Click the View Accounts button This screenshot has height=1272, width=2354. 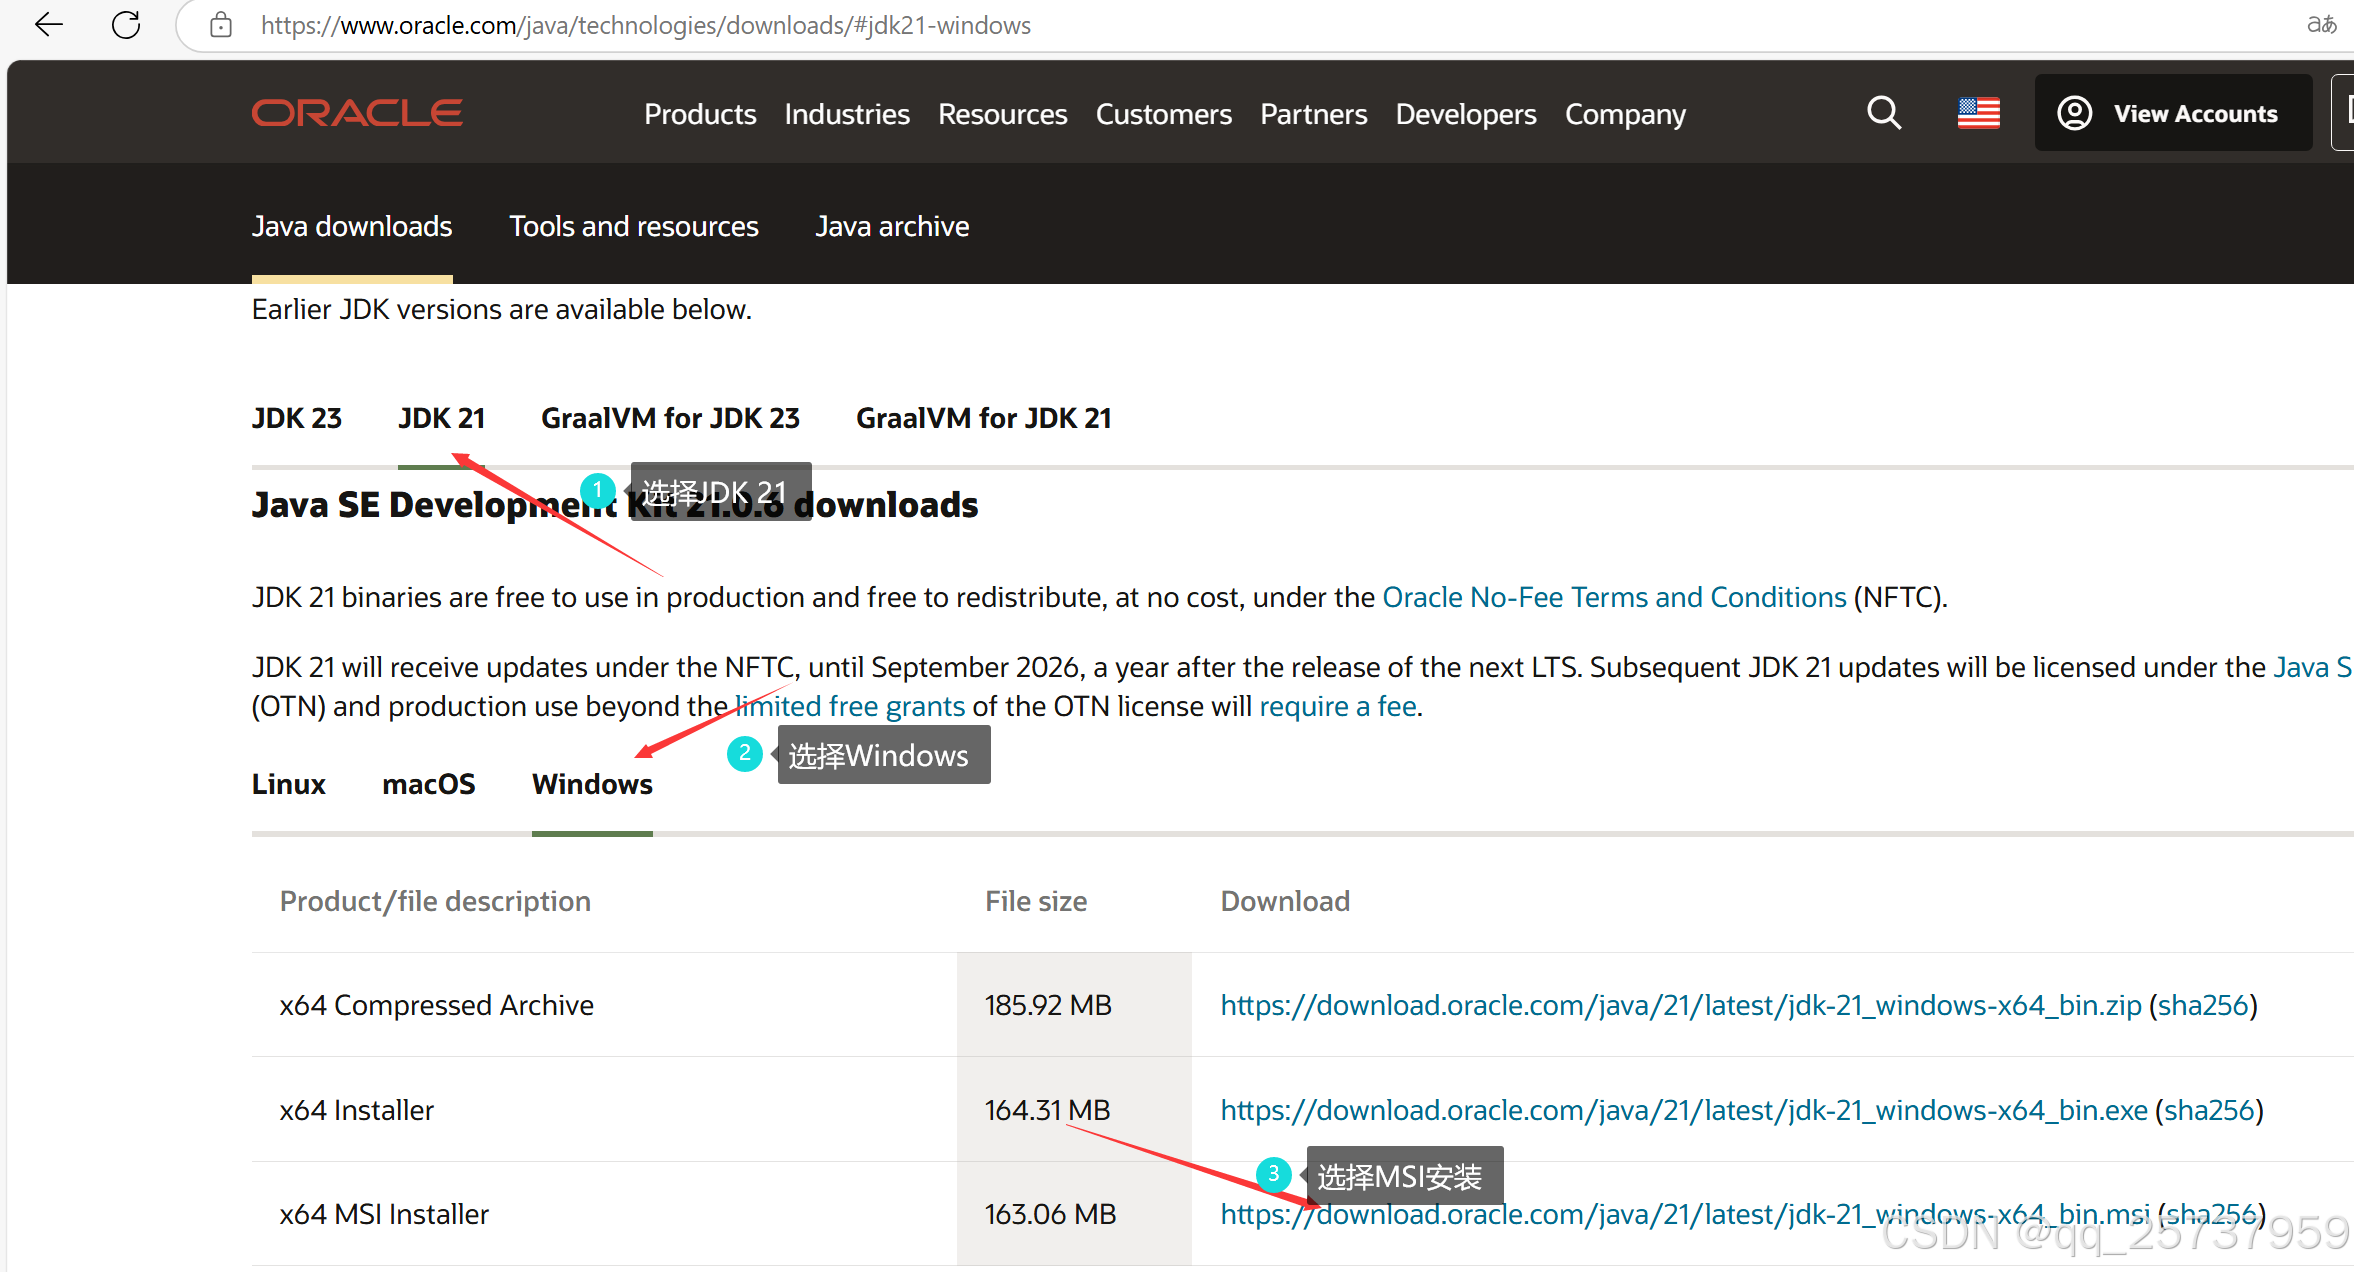coord(2173,113)
